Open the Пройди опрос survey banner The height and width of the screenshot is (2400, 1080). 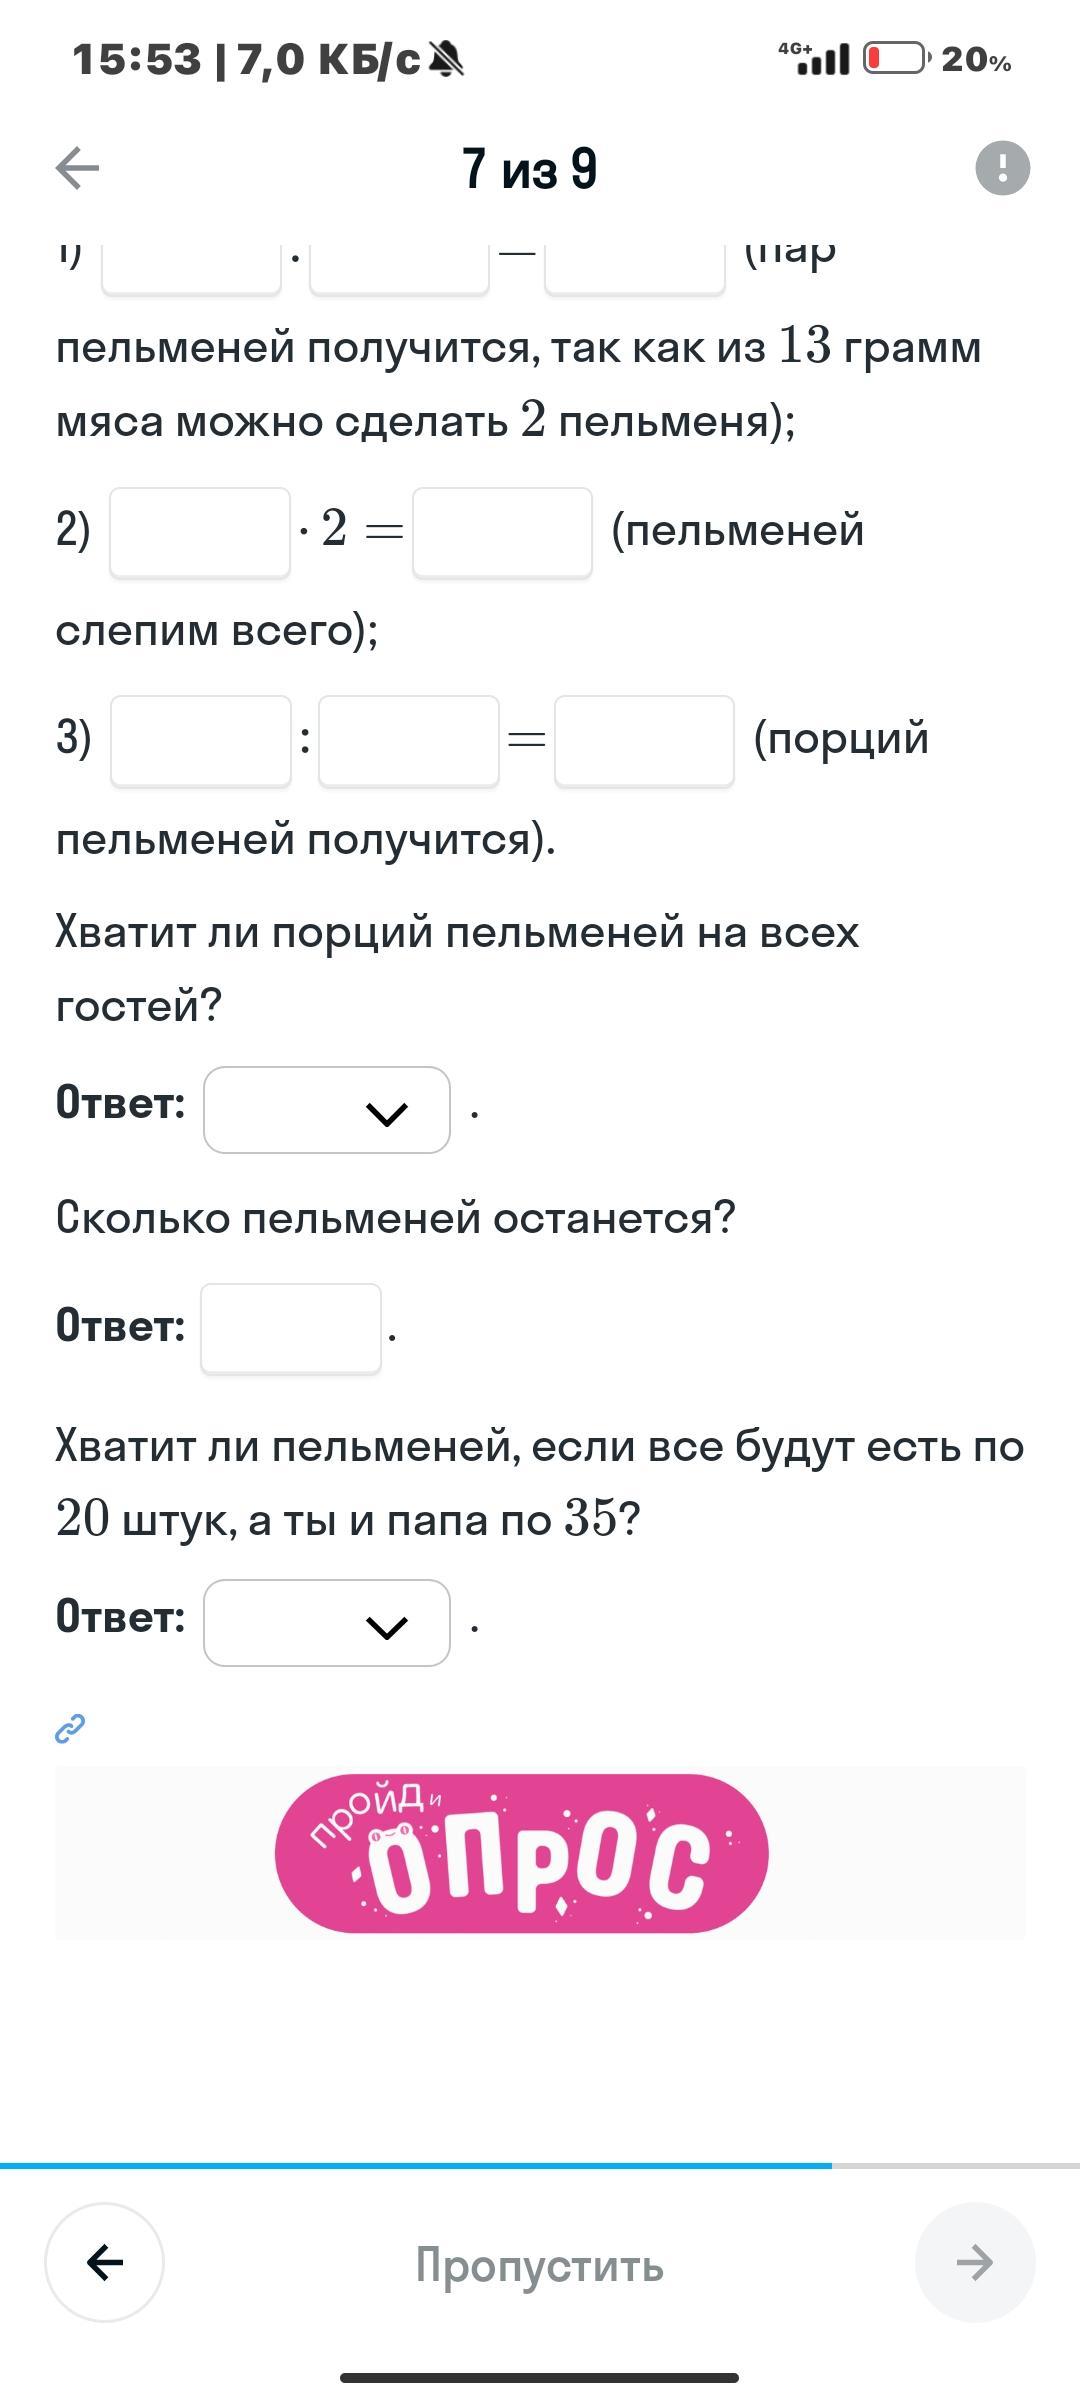[x=521, y=1853]
